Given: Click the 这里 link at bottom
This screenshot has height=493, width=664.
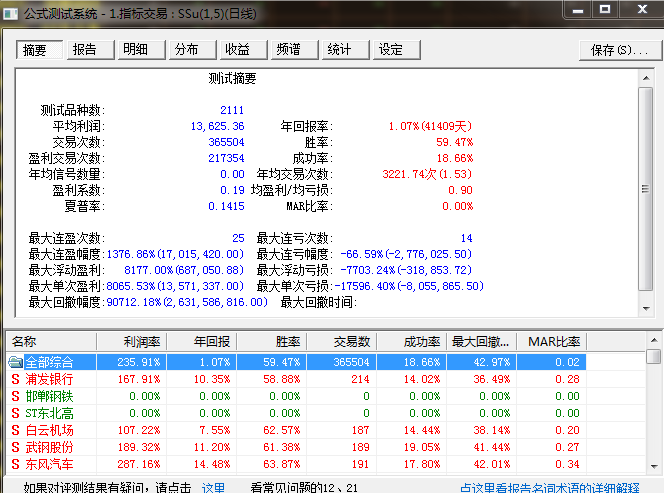Looking at the screenshot, I should (213, 487).
